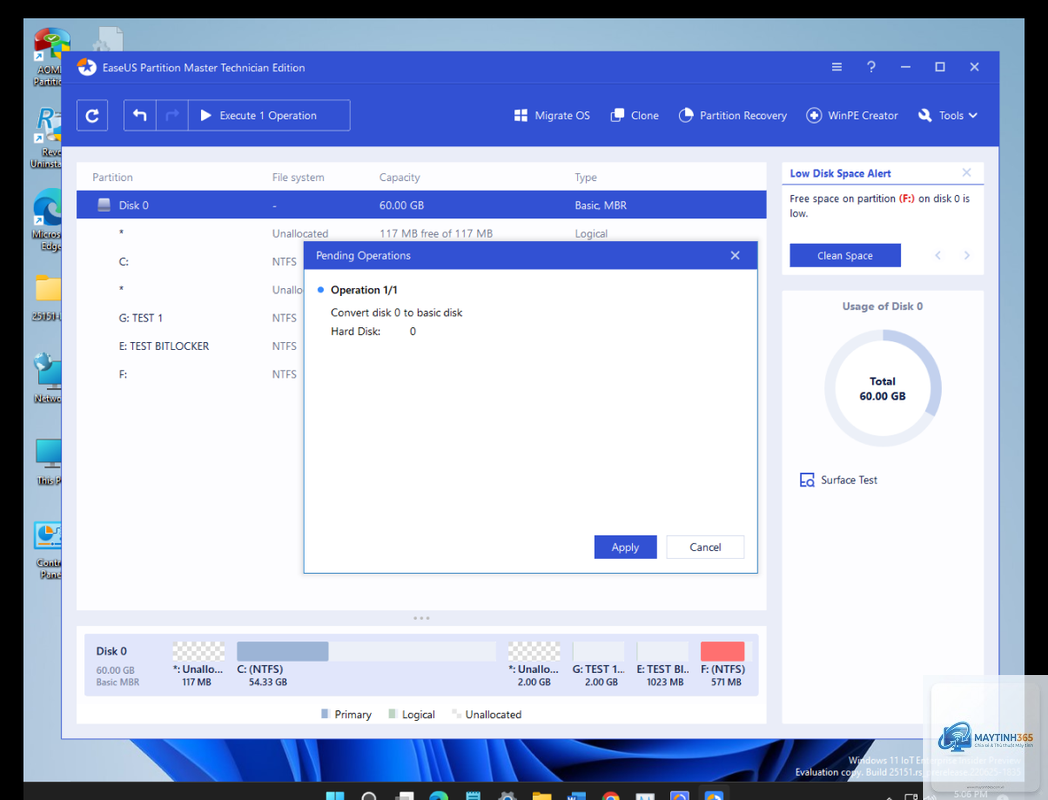Click the Capacity column header
The width and height of the screenshot is (1048, 800).
(400, 177)
